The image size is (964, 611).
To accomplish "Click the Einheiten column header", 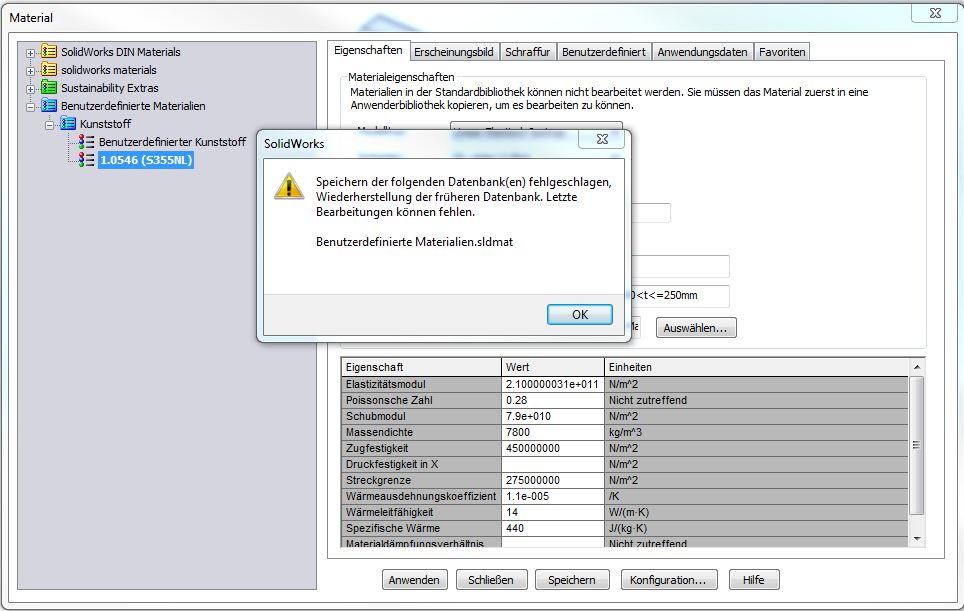I will [756, 367].
